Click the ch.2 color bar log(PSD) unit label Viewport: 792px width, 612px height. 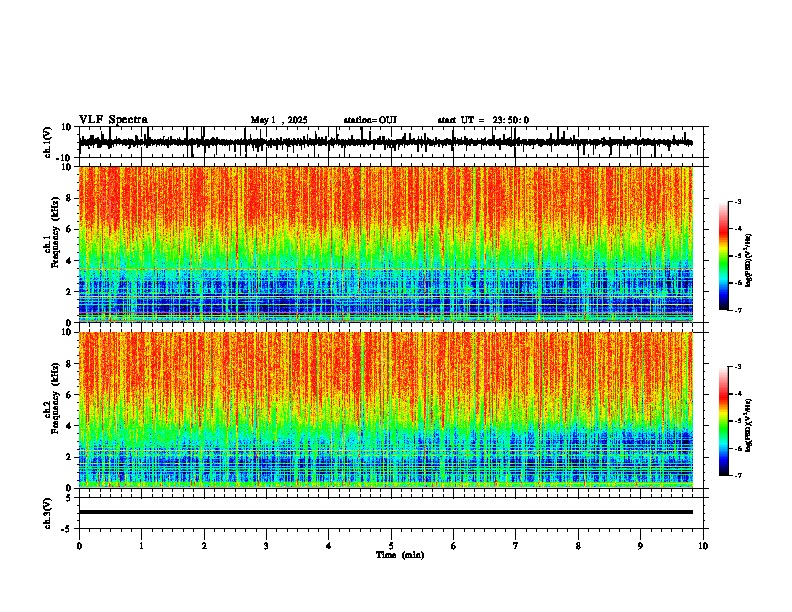click(x=749, y=425)
